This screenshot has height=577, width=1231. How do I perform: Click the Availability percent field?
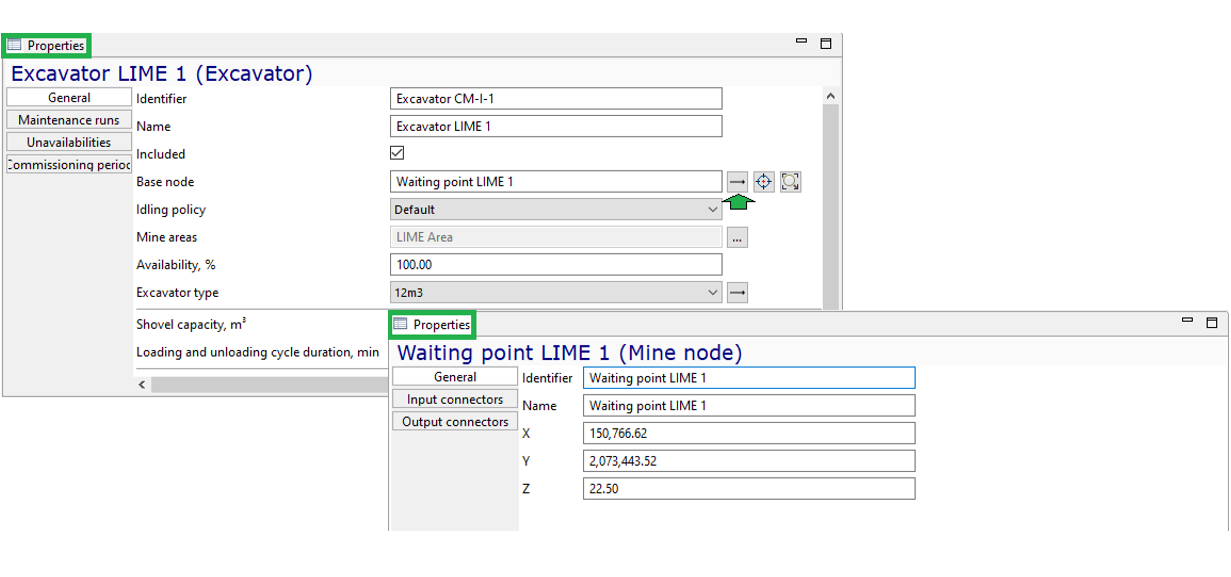click(x=556, y=264)
